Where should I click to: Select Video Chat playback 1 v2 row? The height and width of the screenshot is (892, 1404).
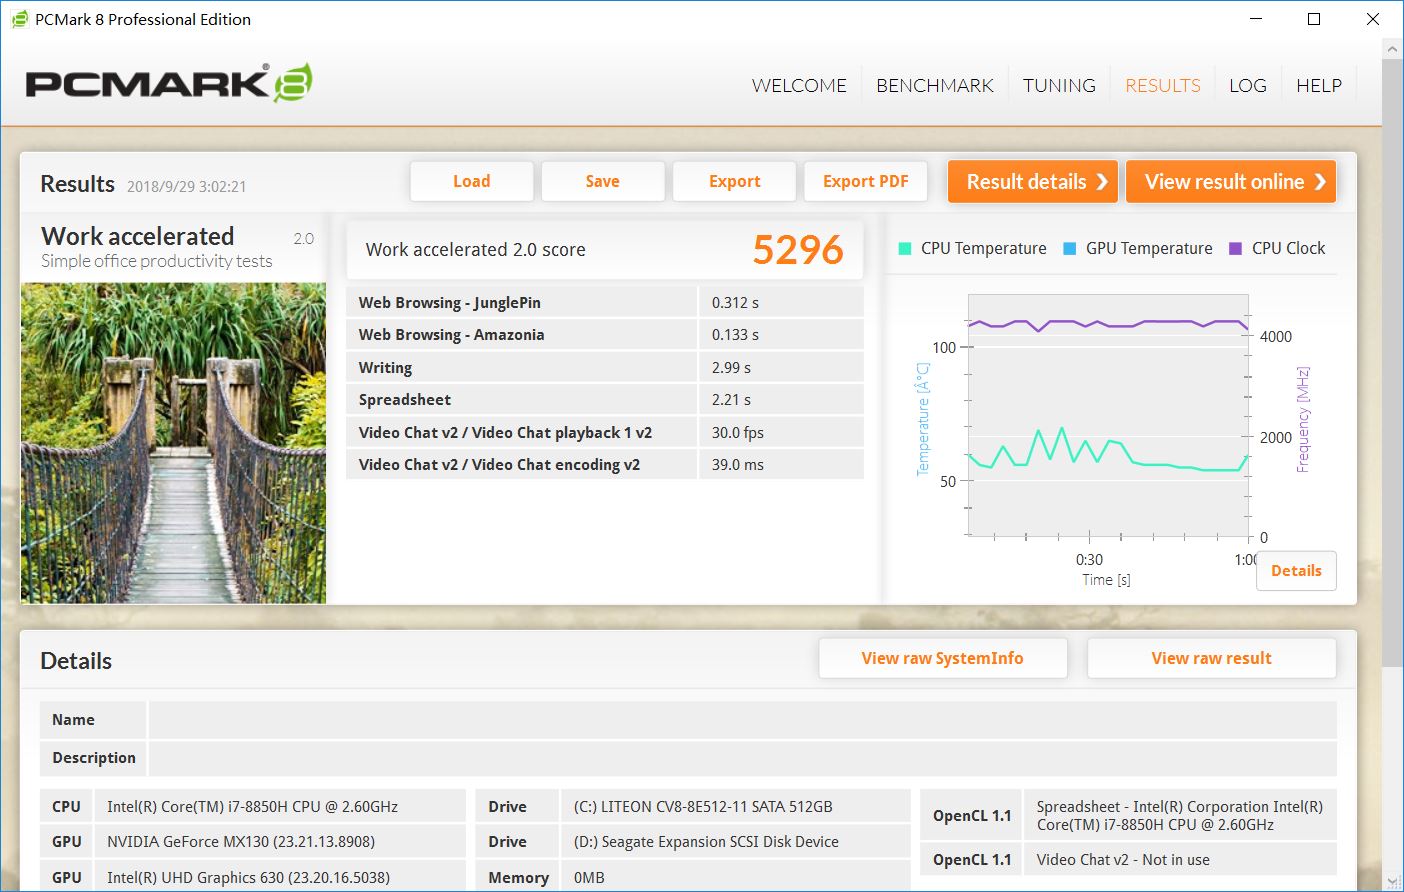(605, 432)
